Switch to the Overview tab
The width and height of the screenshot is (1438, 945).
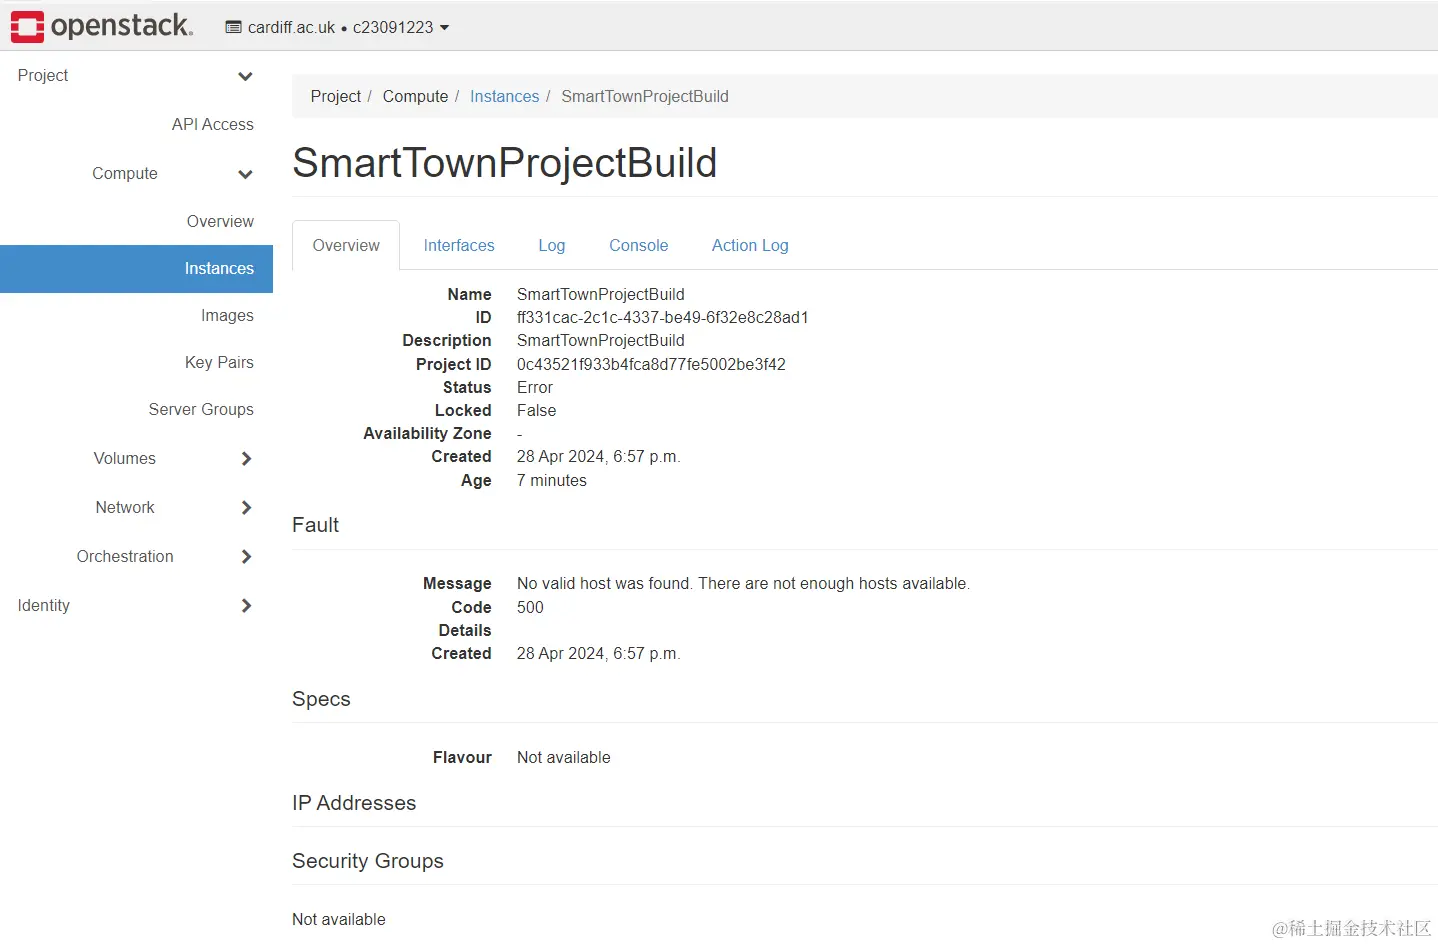coord(346,245)
